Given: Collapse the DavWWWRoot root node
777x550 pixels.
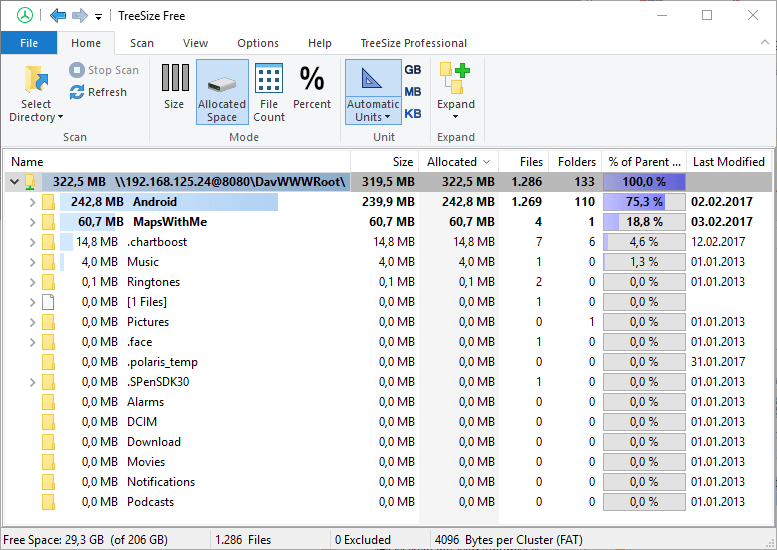Looking at the screenshot, I should [x=14, y=182].
